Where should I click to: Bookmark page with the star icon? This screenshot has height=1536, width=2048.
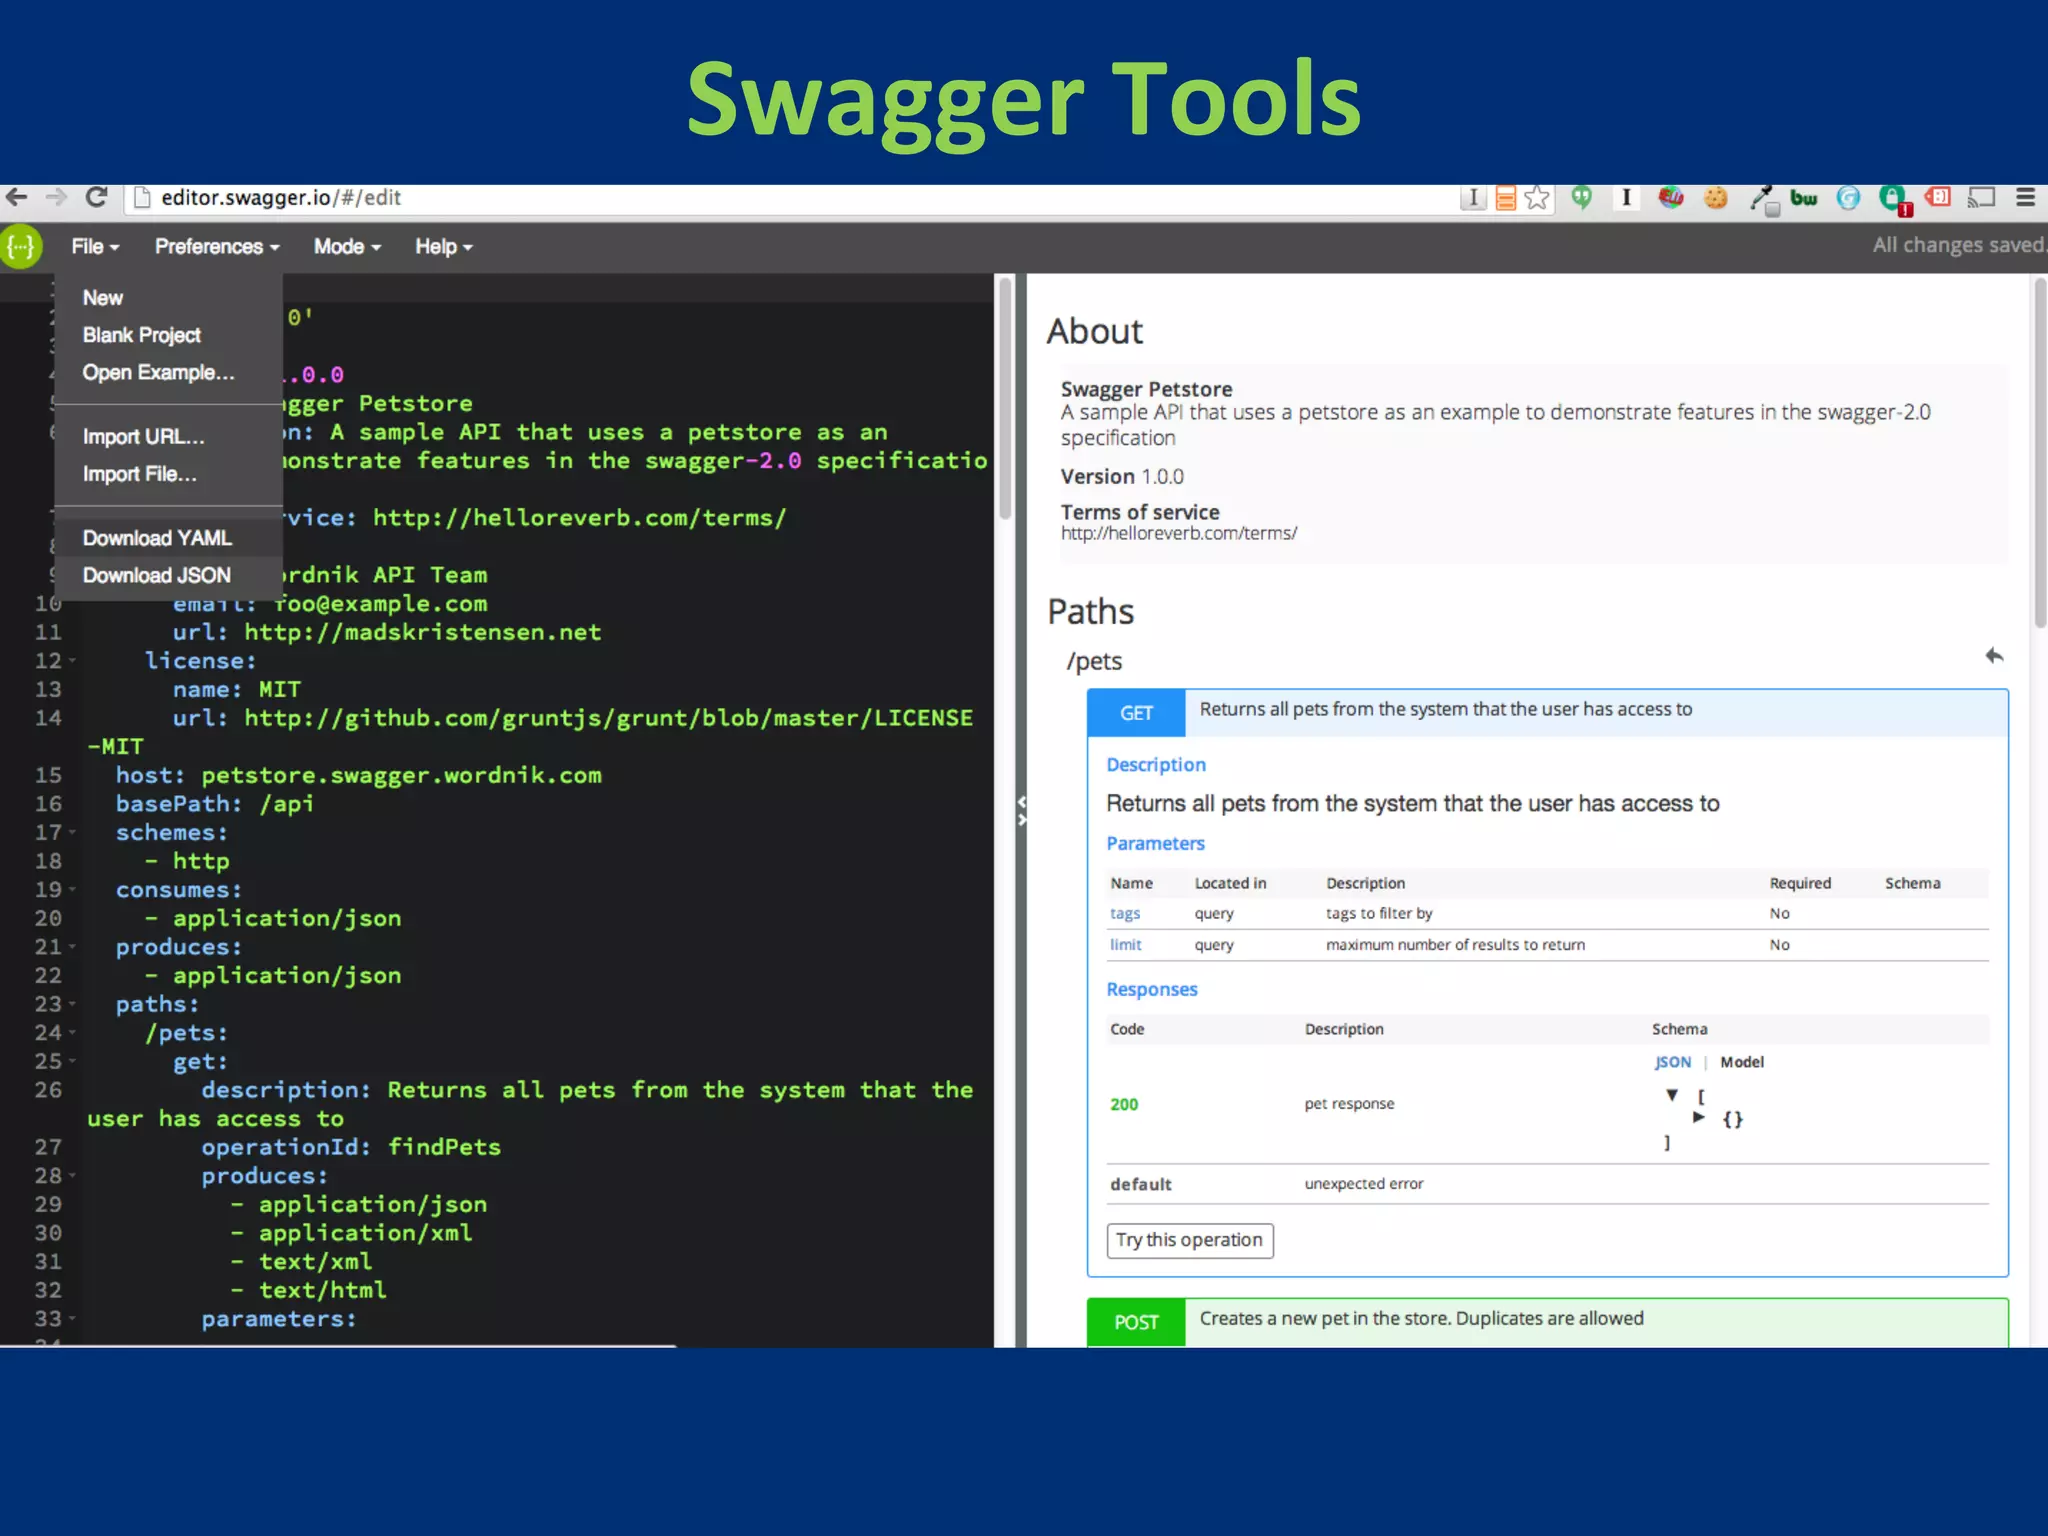[x=1537, y=198]
